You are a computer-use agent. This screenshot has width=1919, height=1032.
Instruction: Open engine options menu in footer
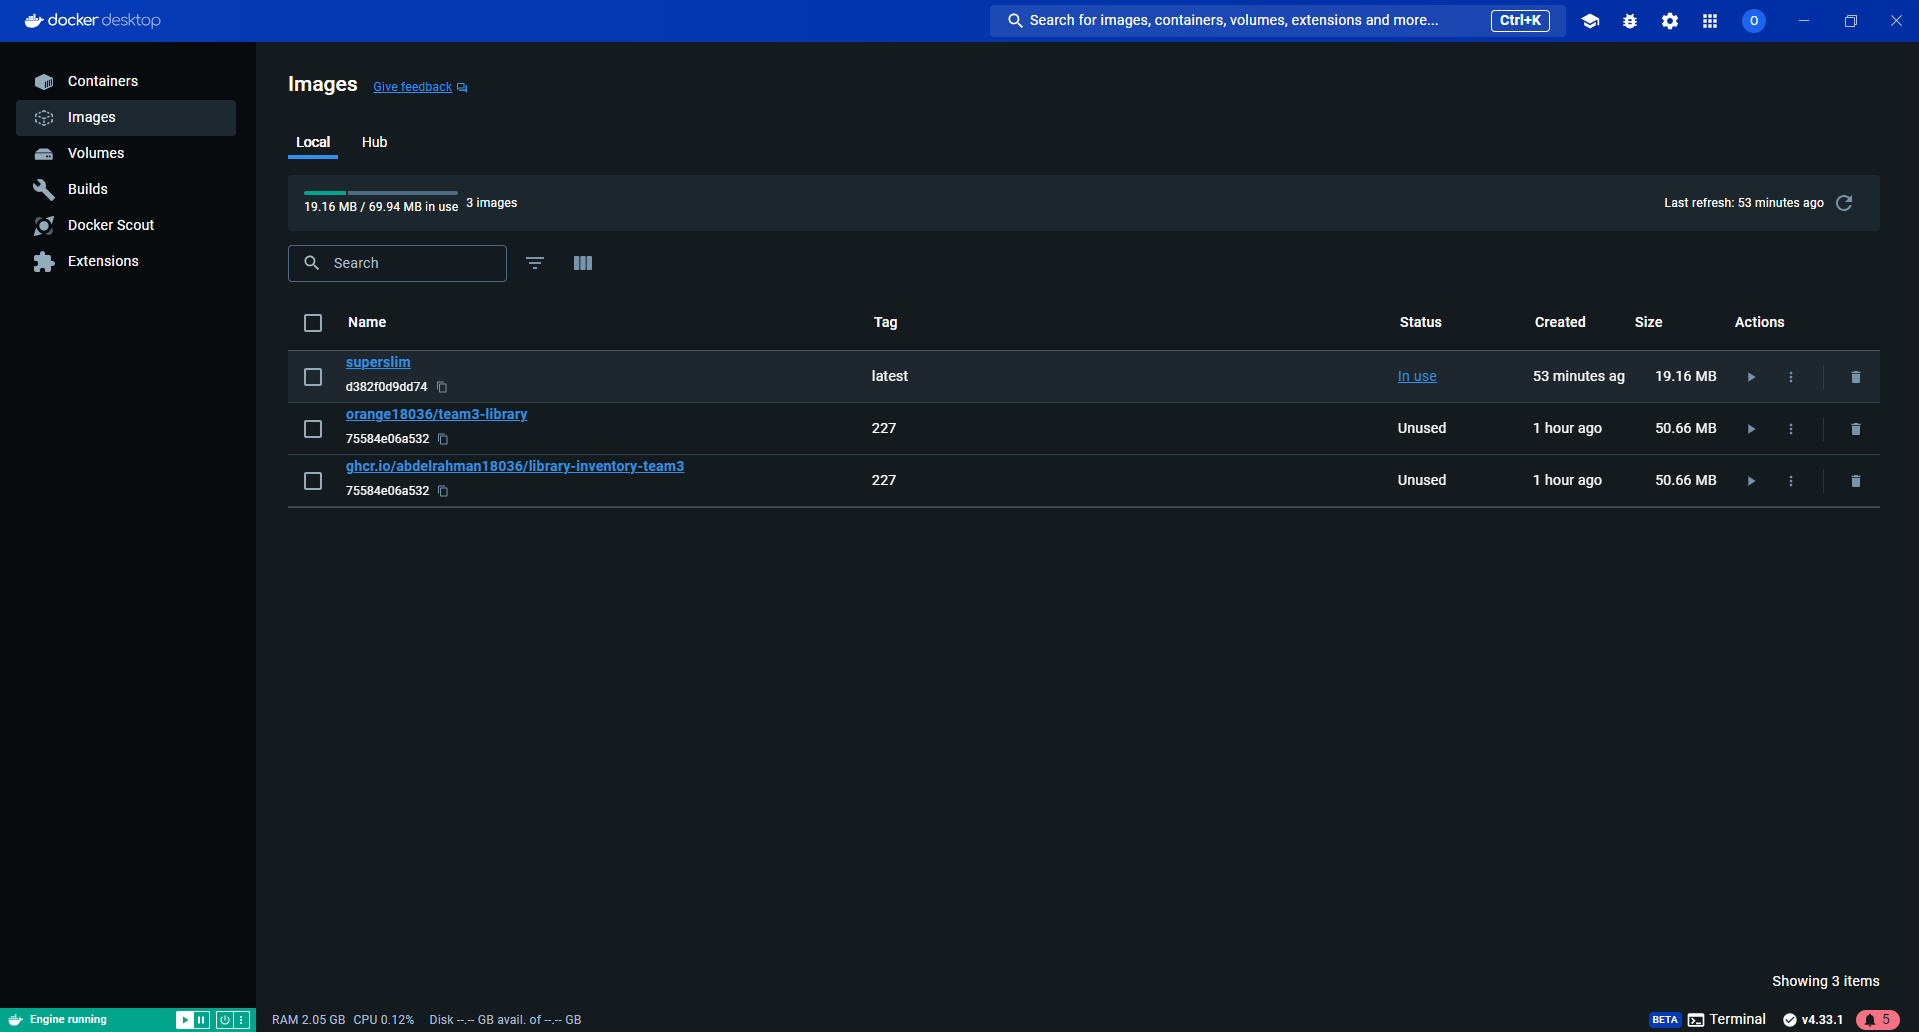pos(241,1020)
